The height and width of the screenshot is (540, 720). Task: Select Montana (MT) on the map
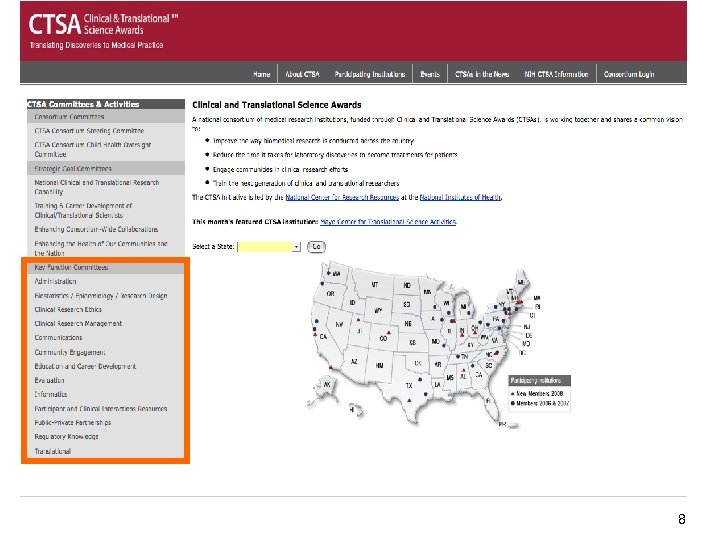pos(375,285)
